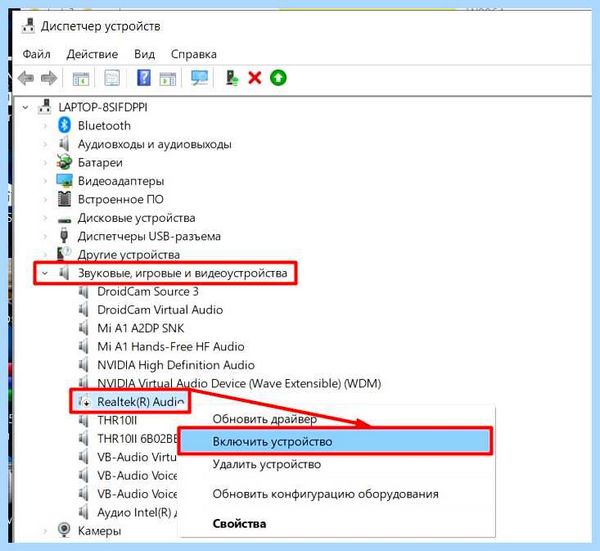This screenshot has height=551, width=600.
Task: Select the Звуковые, игровые и видеоустройства label
Action: coord(183,273)
